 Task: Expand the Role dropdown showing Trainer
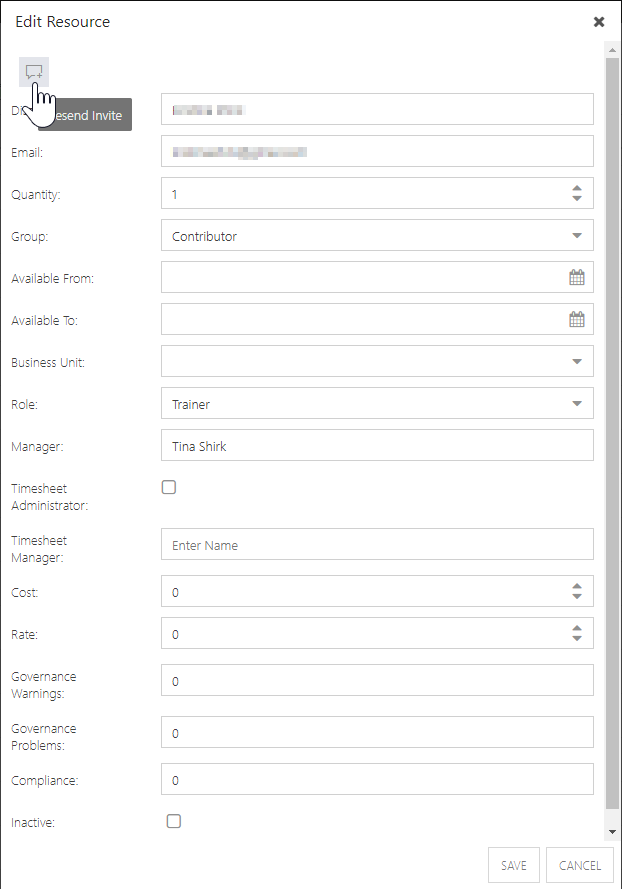click(577, 404)
